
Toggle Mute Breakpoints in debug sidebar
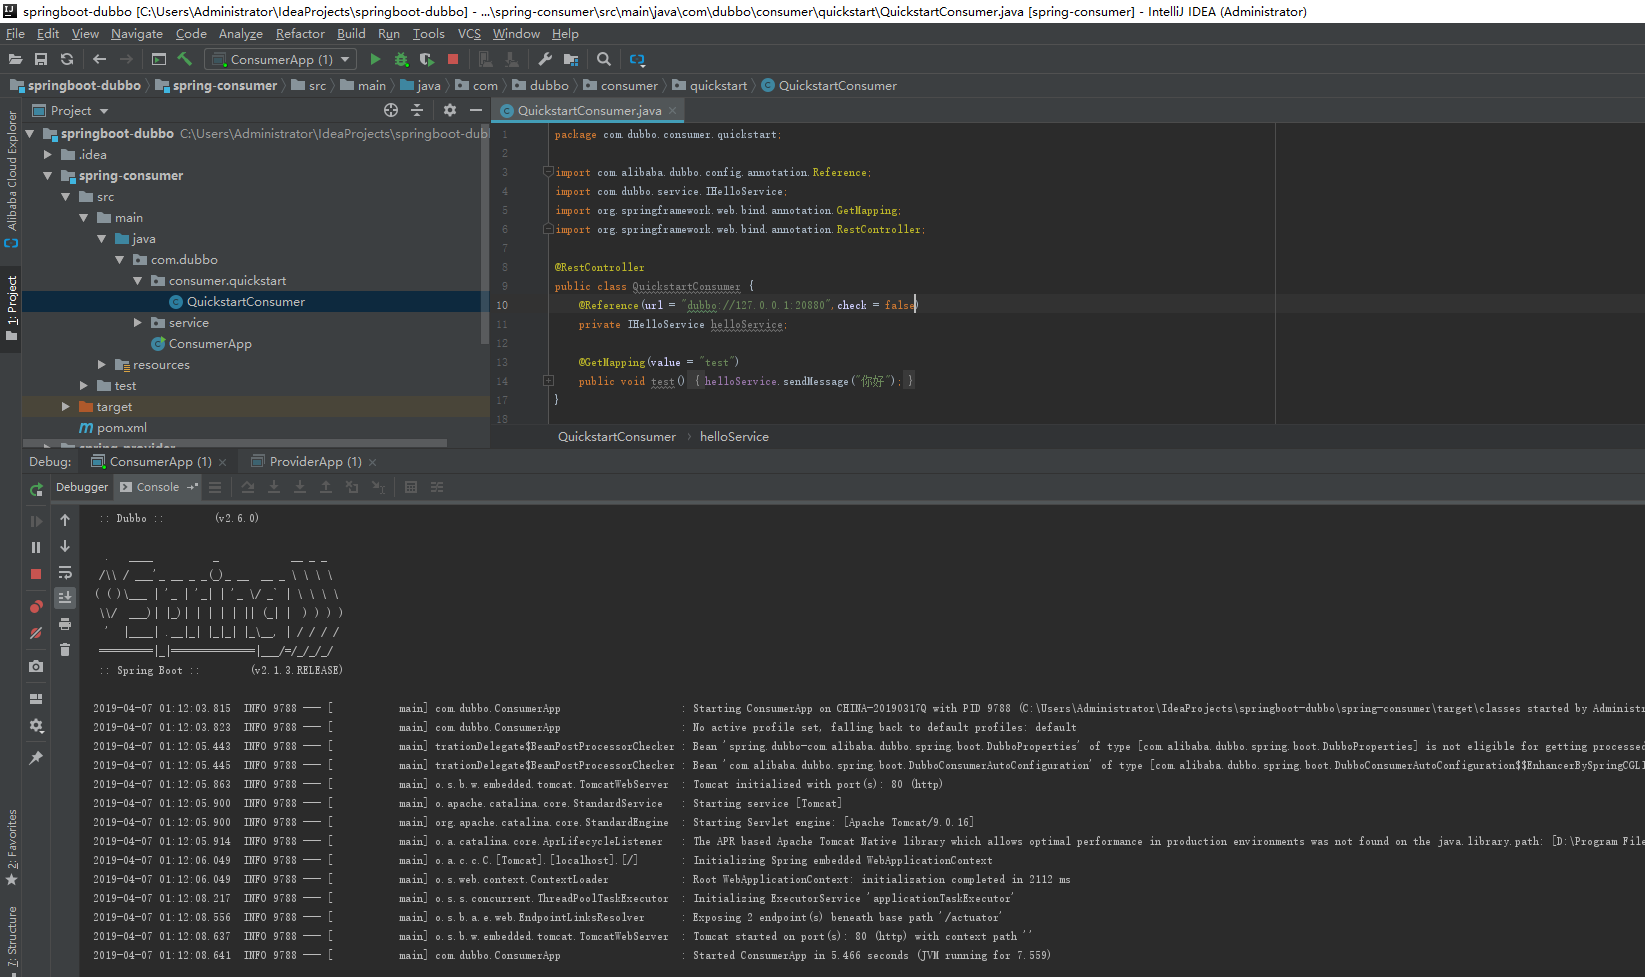(x=36, y=633)
